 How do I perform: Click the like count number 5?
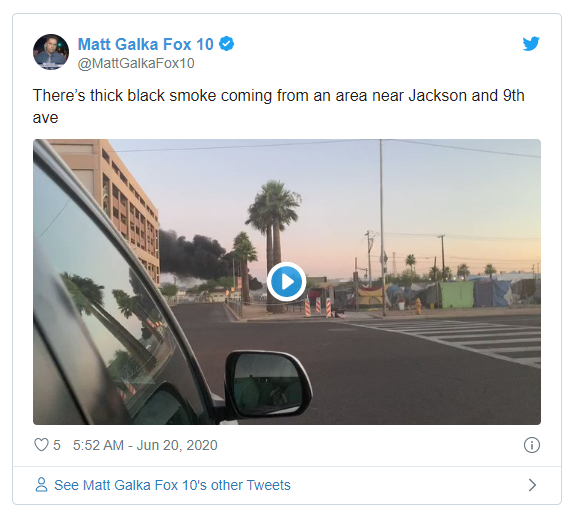click(x=57, y=445)
